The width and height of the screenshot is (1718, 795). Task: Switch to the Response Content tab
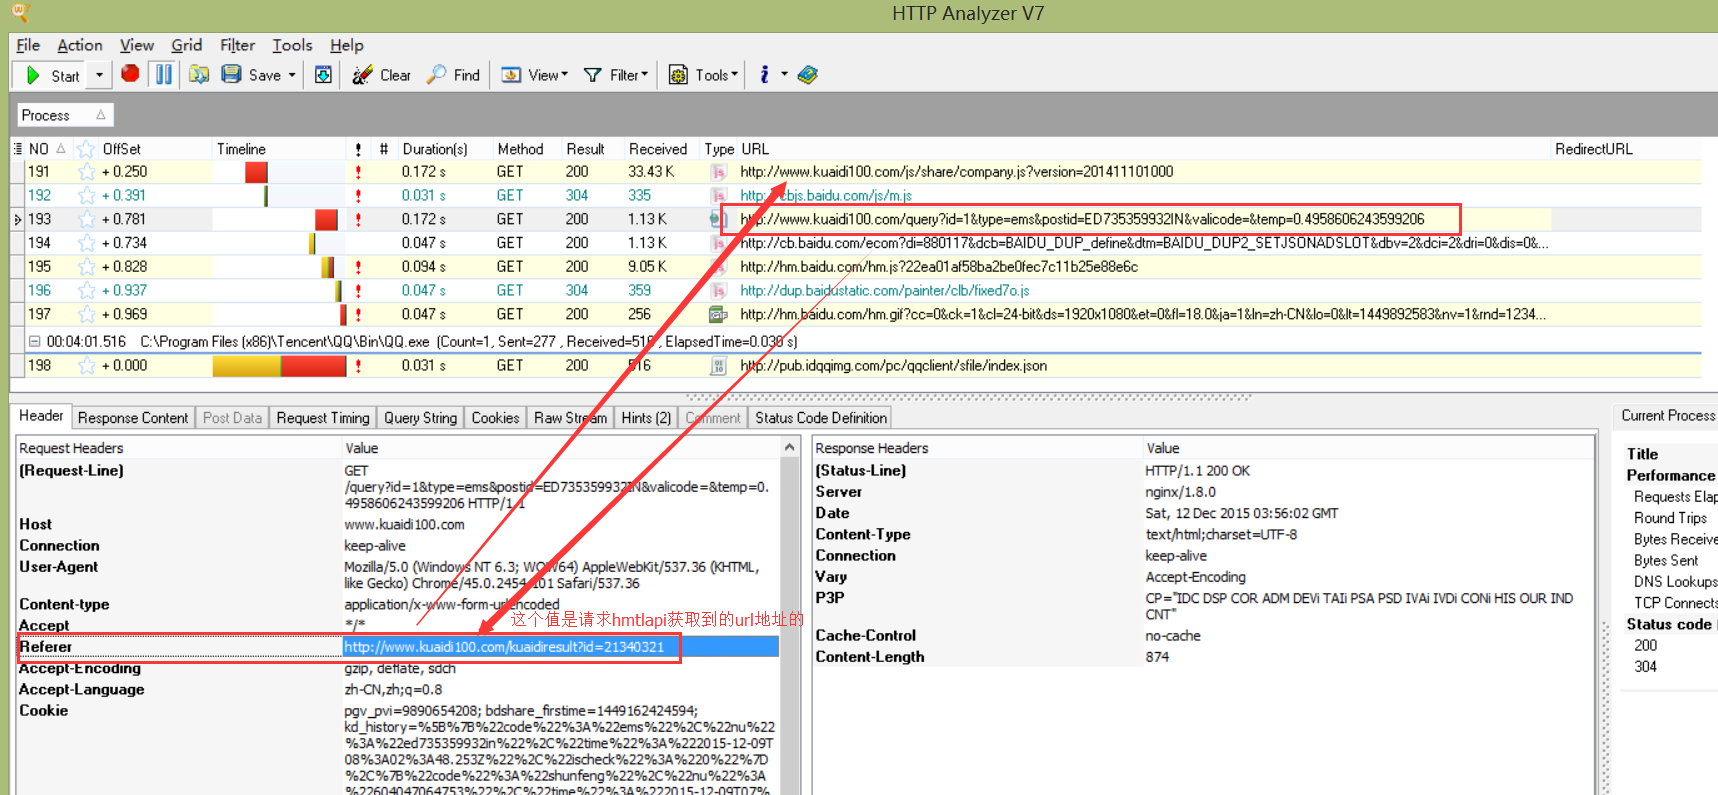click(133, 418)
